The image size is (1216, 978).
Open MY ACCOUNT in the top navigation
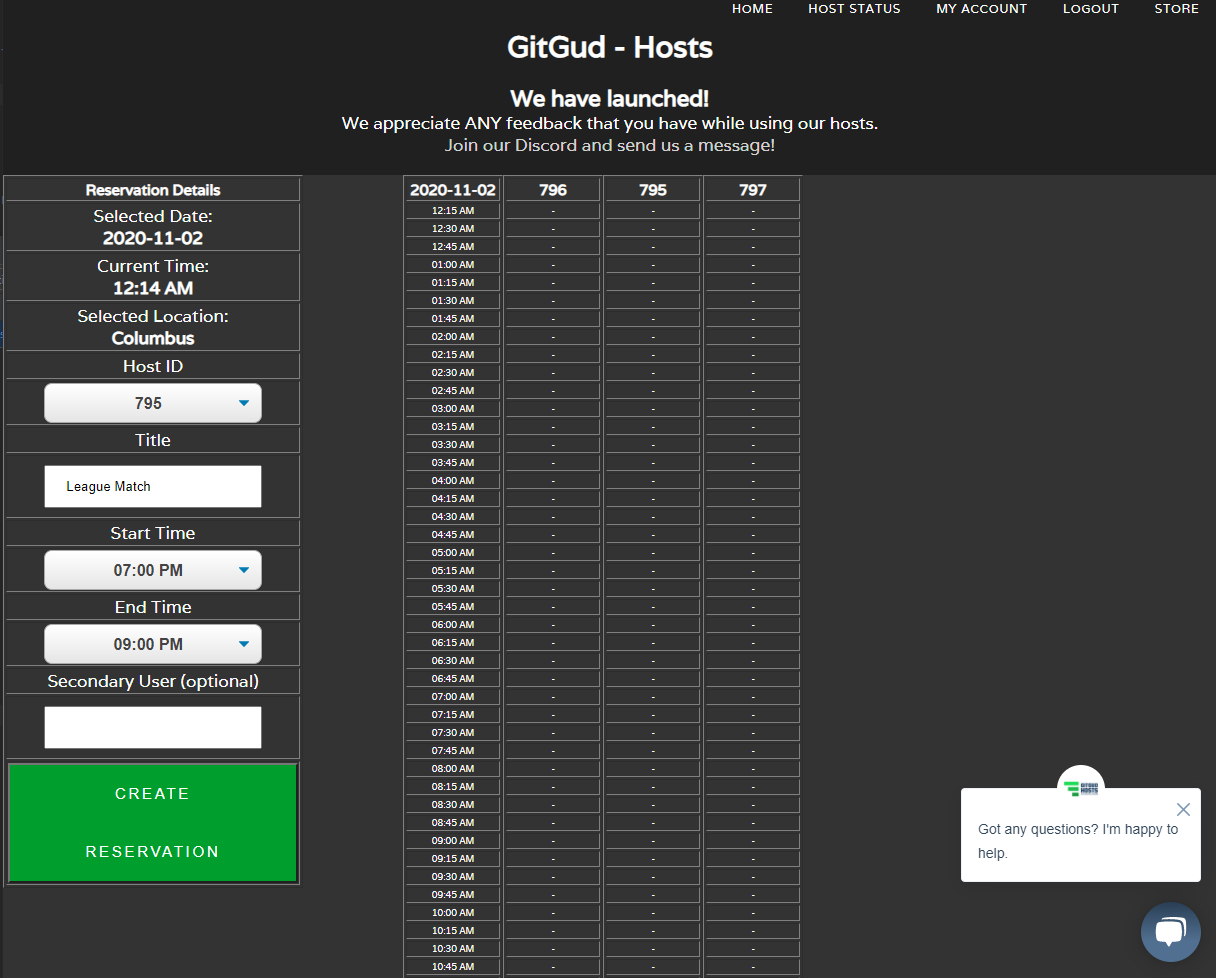click(981, 9)
